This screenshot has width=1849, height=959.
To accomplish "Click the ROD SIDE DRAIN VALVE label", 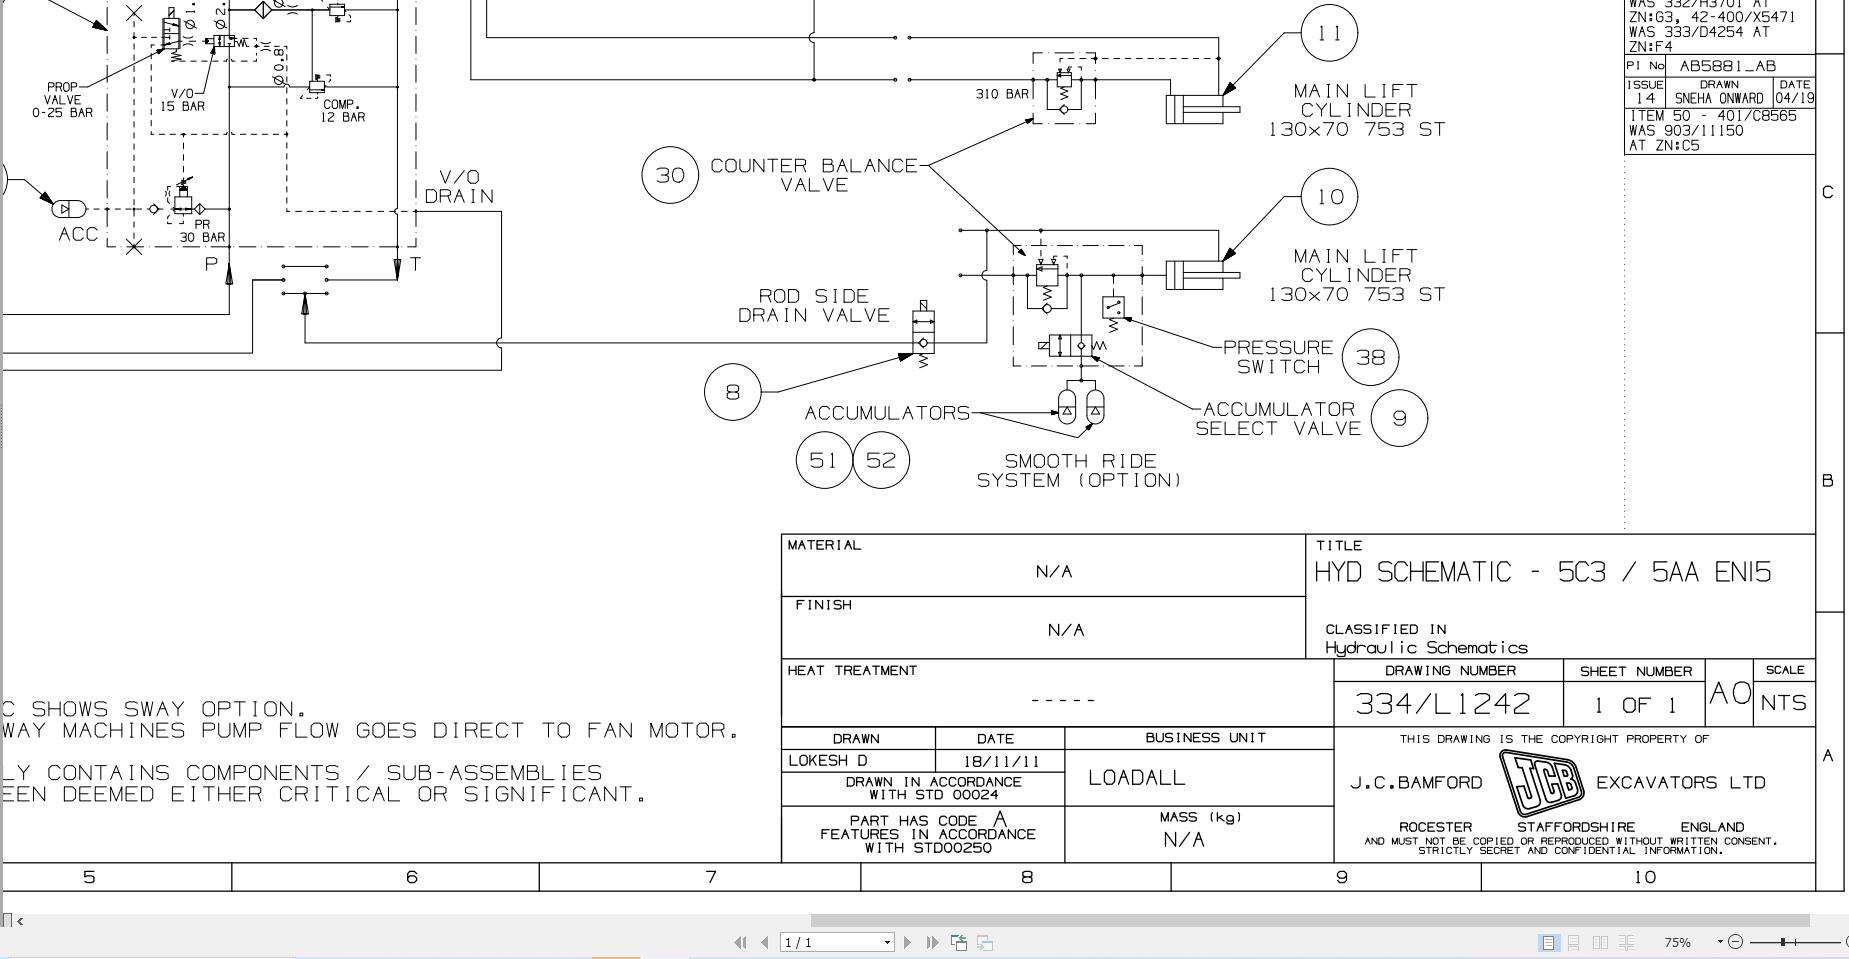I will tap(814, 306).
